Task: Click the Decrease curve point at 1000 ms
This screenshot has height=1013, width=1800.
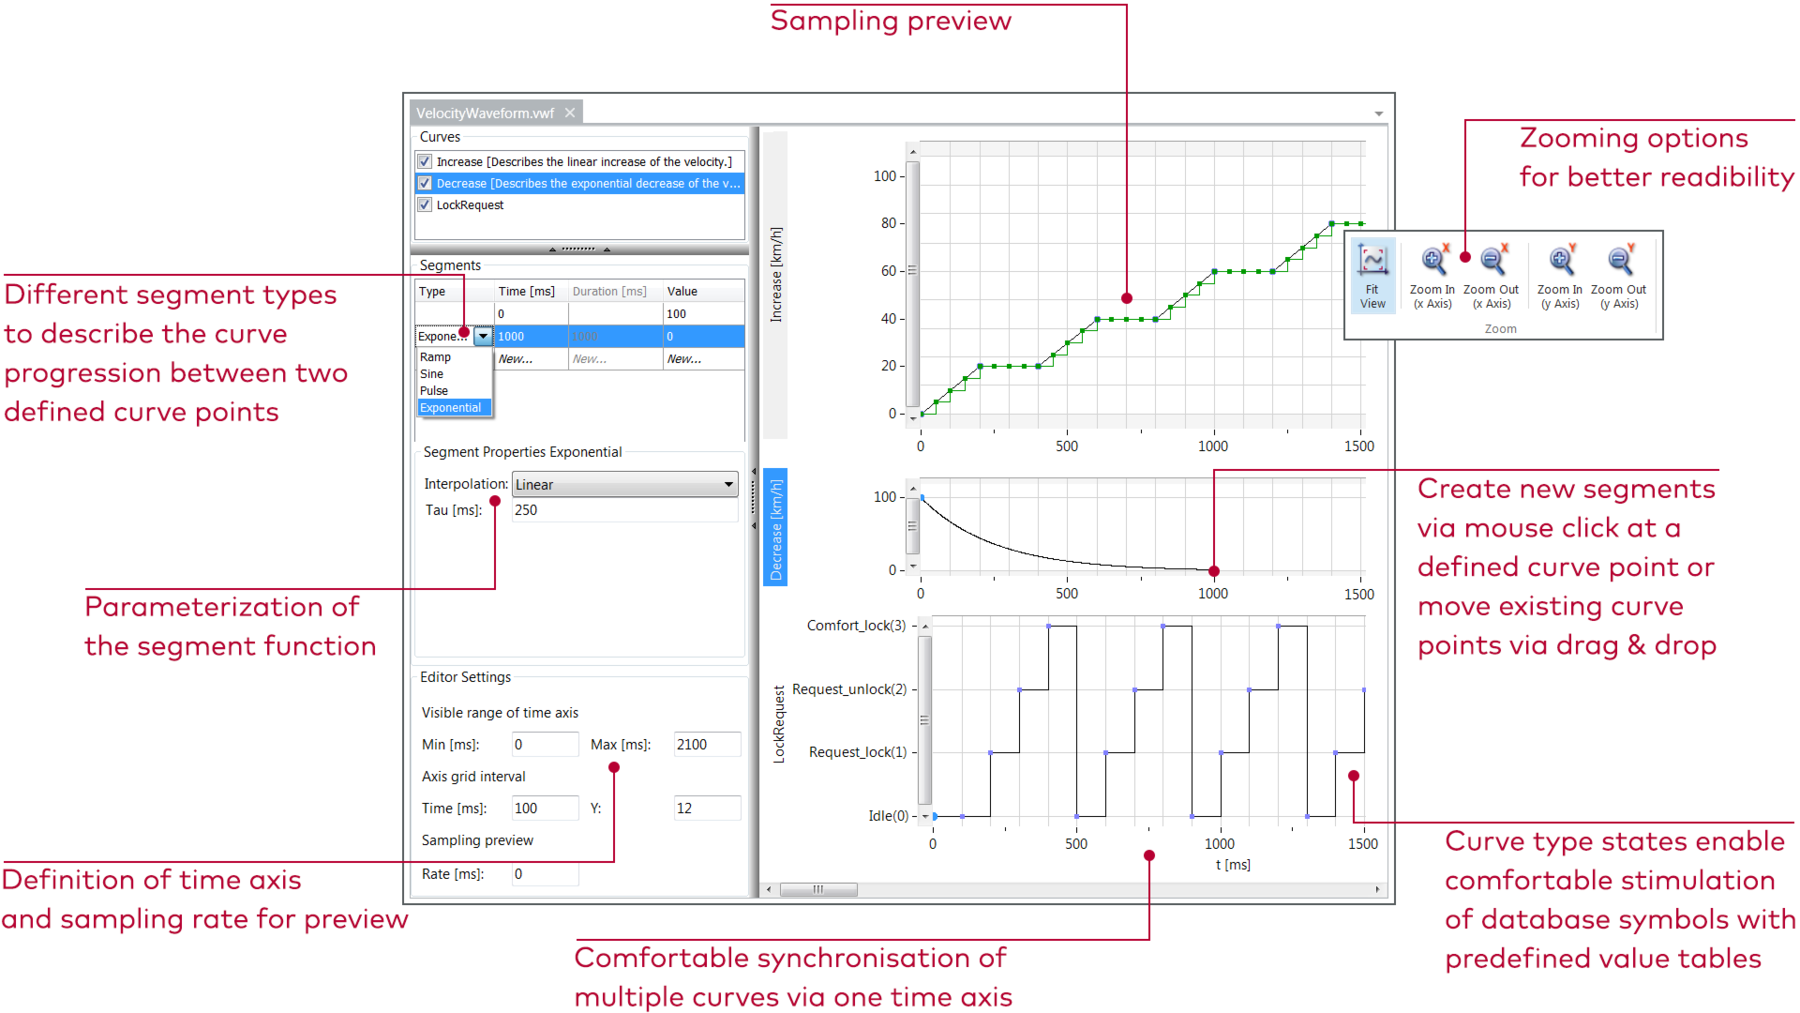Action: click(1214, 571)
